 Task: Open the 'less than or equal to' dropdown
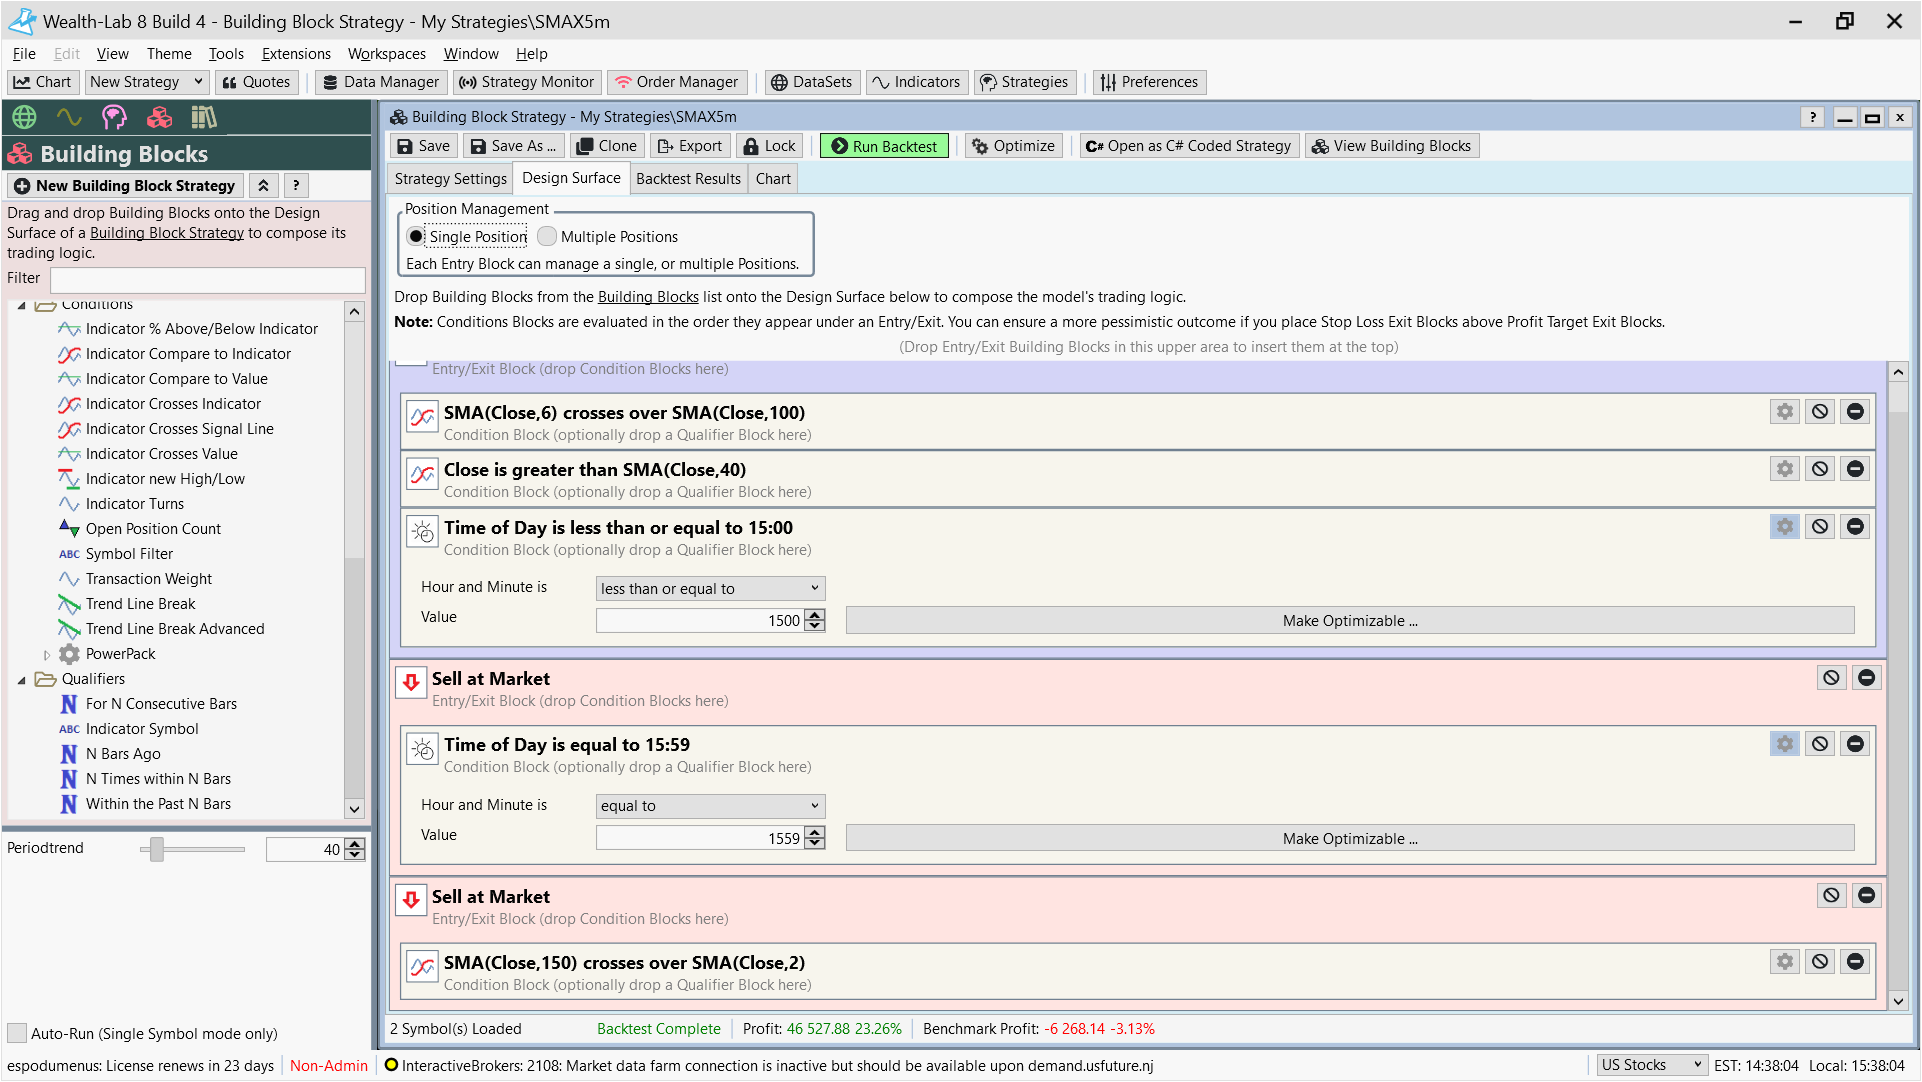(710, 589)
